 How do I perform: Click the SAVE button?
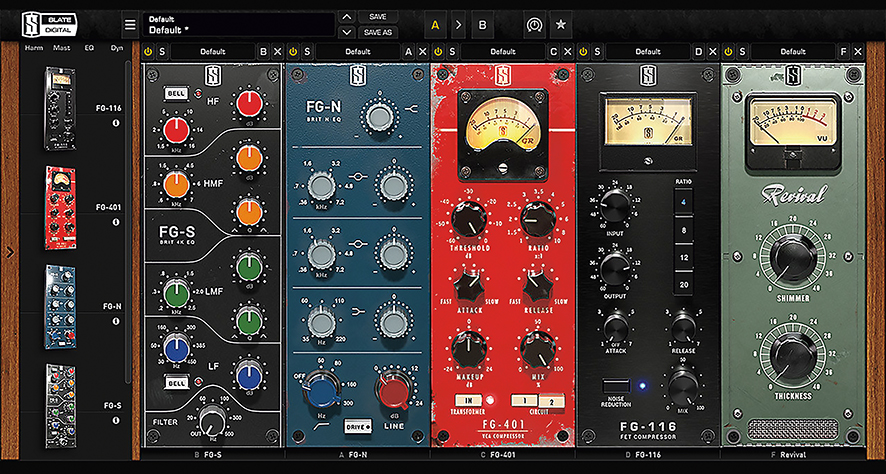[x=377, y=17]
